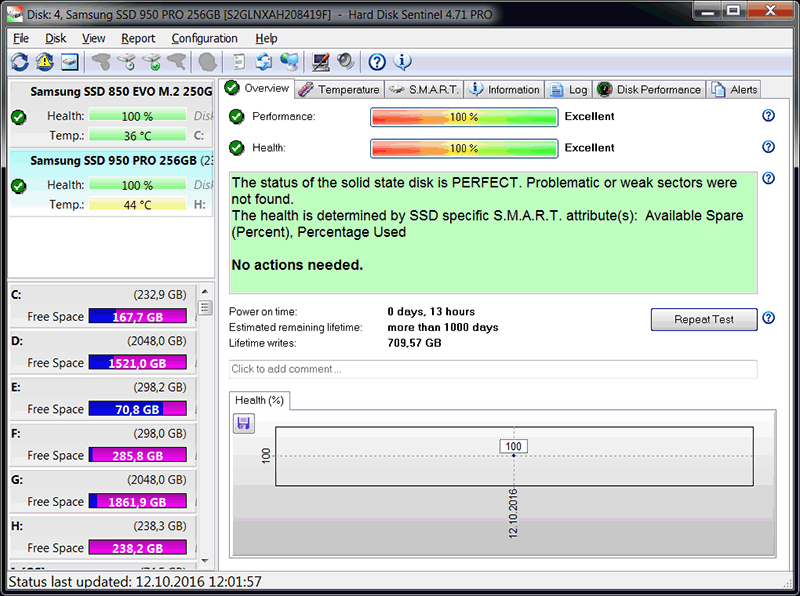Open the Report menu

pyautogui.click(x=138, y=38)
